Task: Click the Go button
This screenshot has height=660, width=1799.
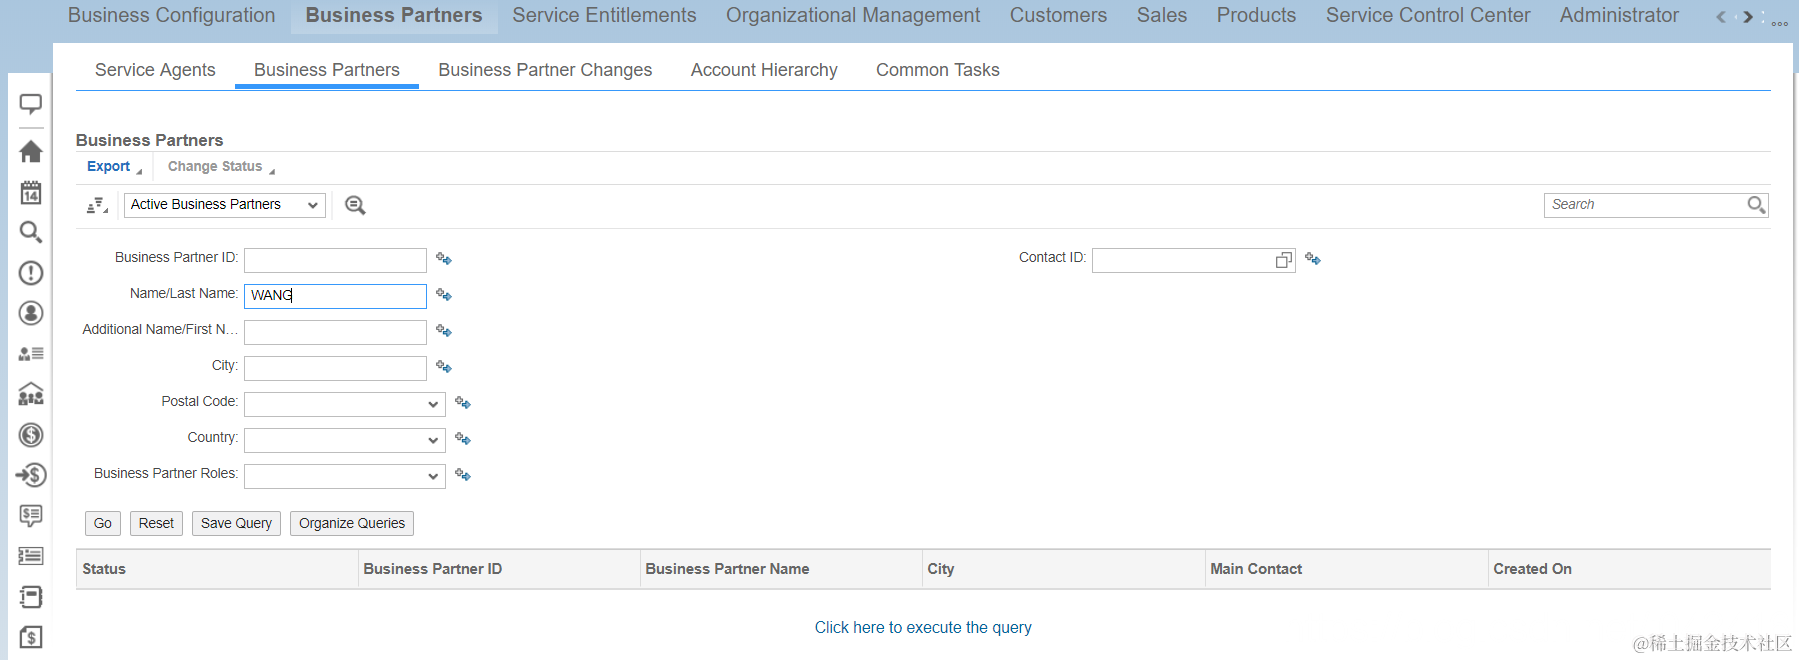Action: click(x=103, y=523)
